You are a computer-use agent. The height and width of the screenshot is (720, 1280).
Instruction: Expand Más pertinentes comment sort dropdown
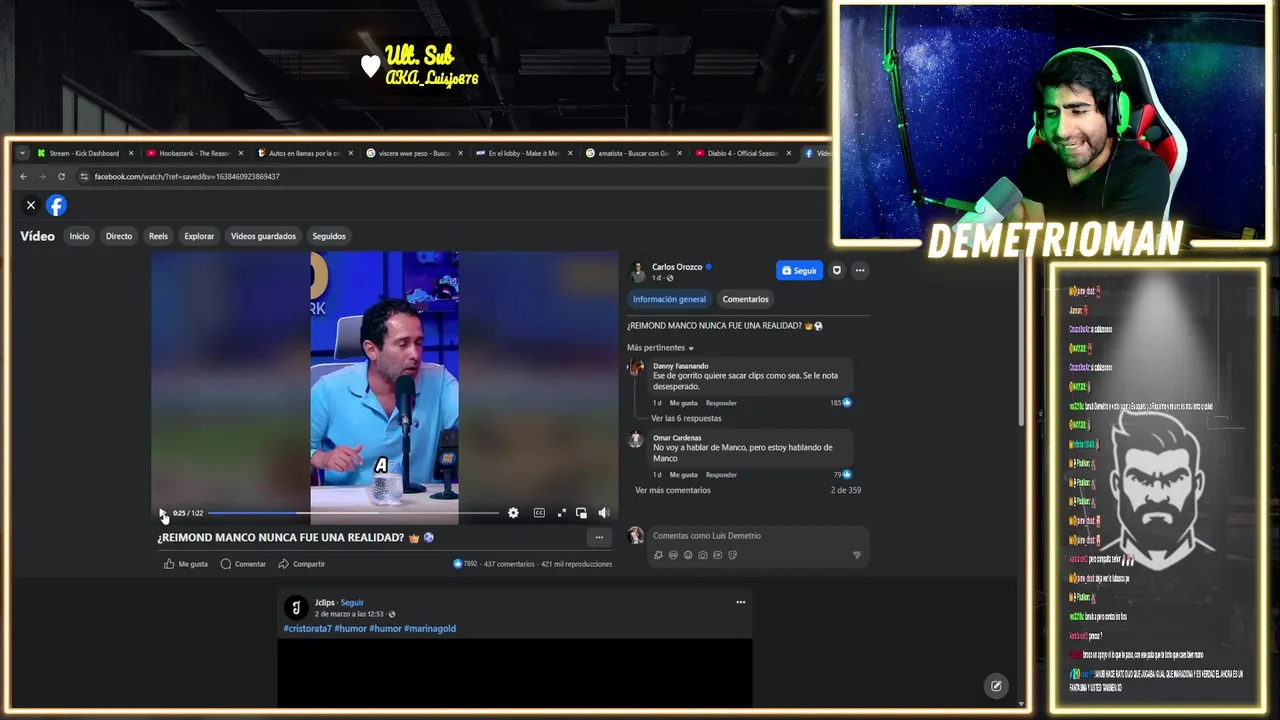(x=661, y=348)
